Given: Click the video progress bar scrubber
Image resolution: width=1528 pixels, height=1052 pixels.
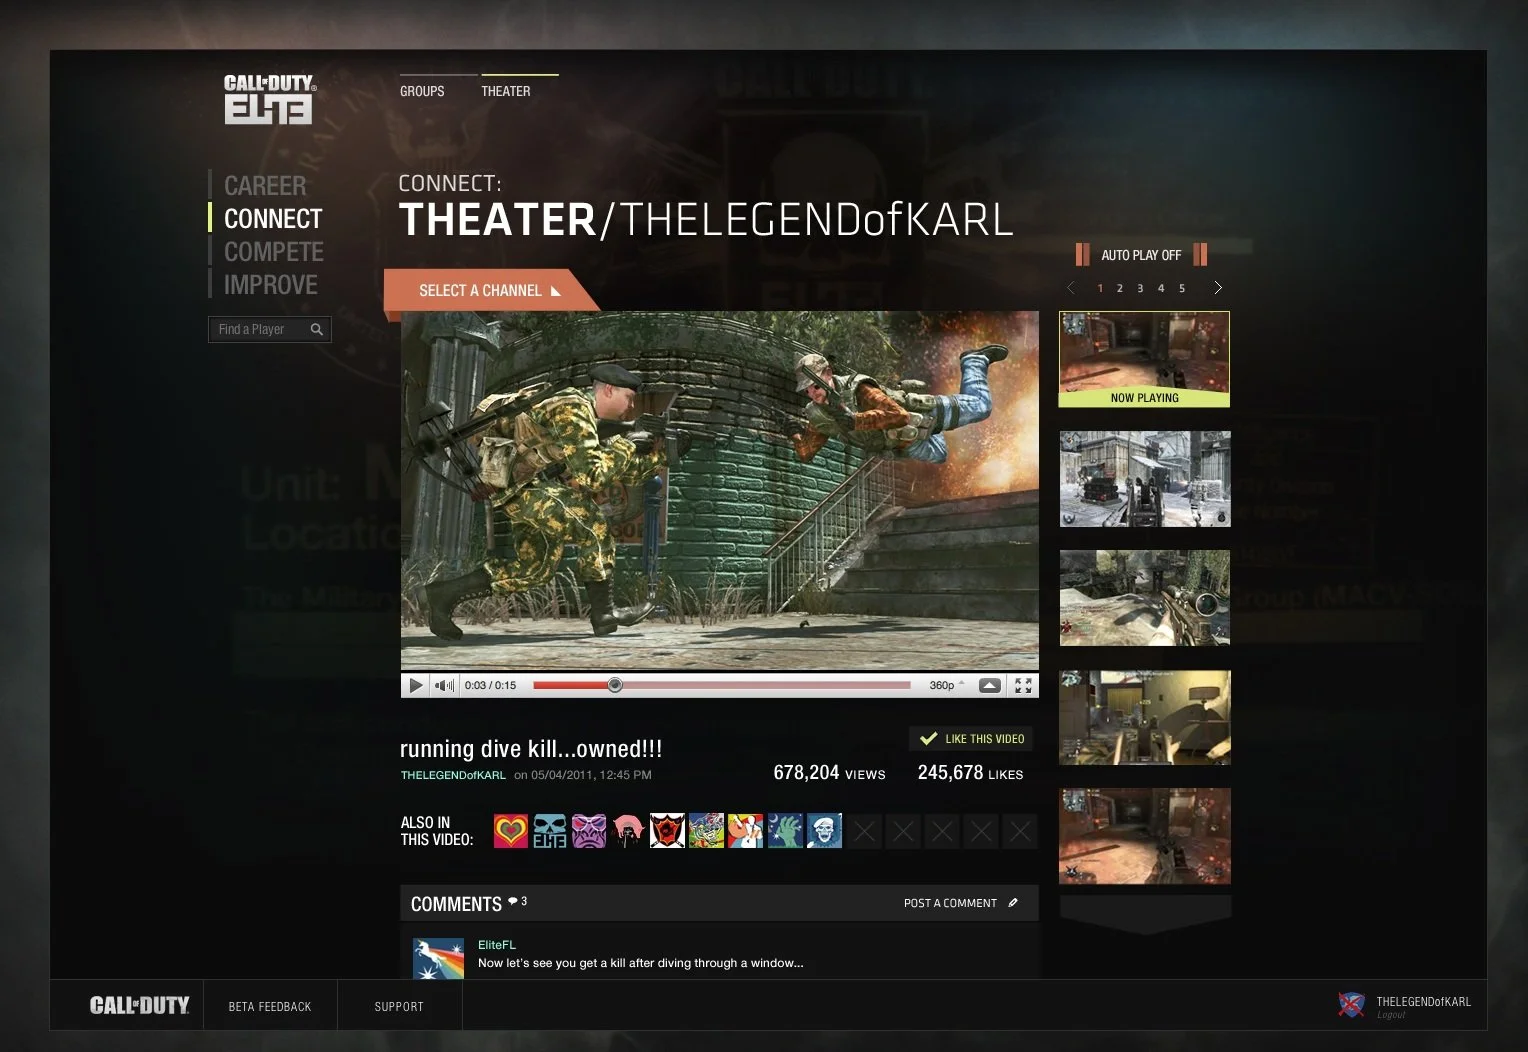Looking at the screenshot, I should (x=615, y=685).
